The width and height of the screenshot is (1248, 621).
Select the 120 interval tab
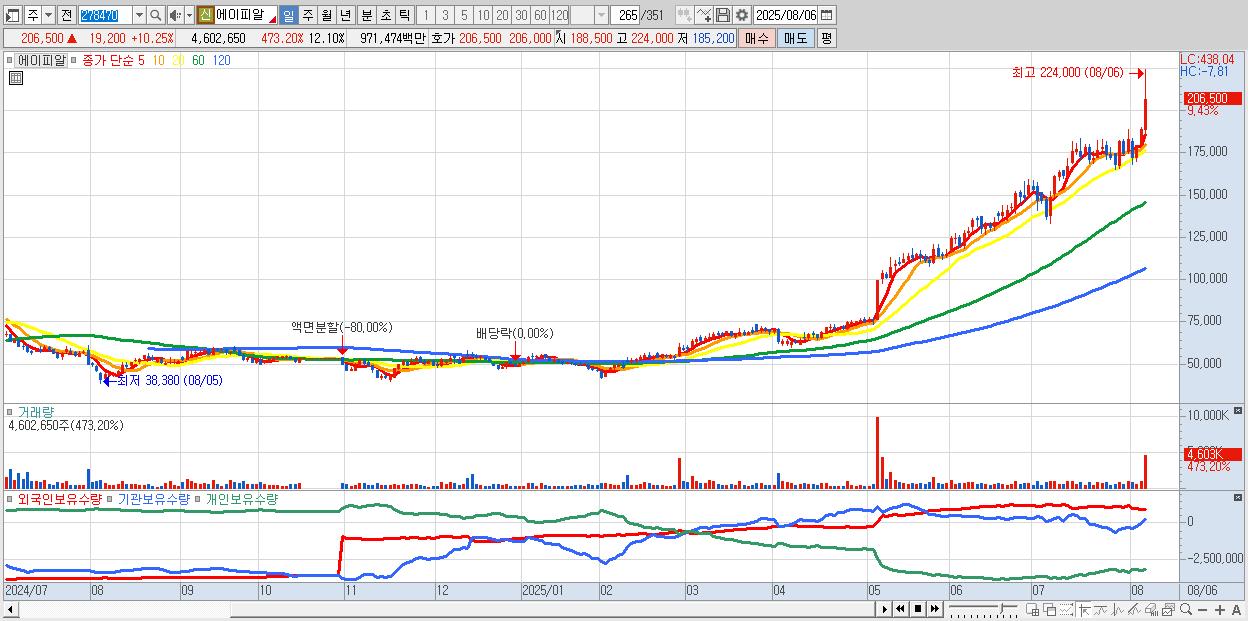[560, 15]
